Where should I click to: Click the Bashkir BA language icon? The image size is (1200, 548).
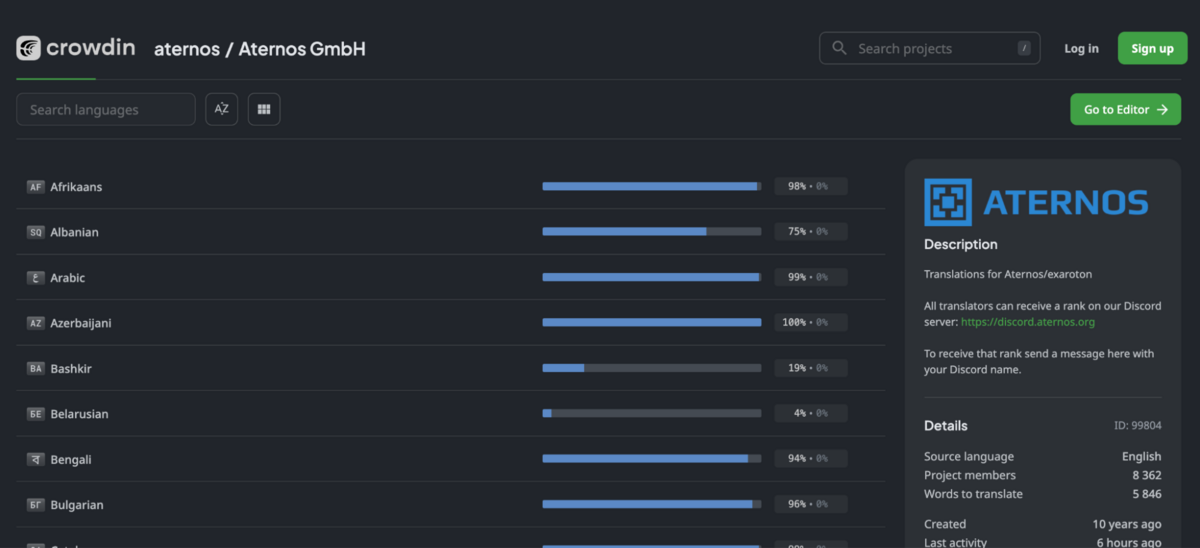36,369
